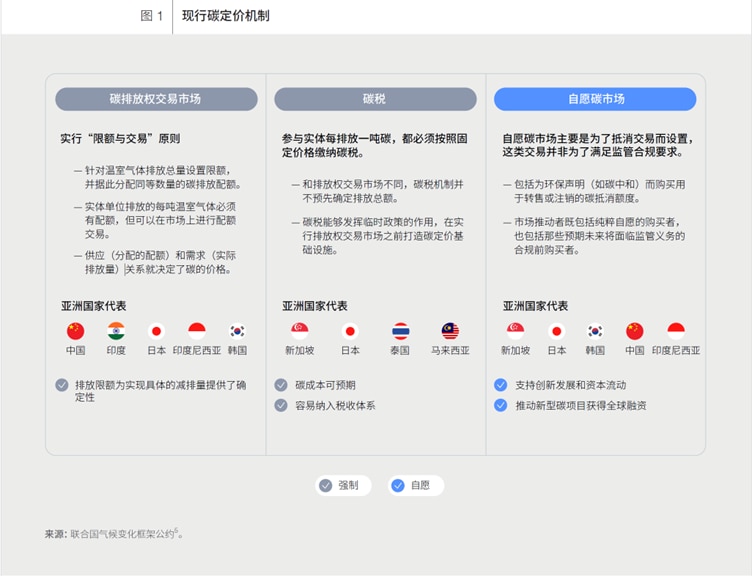Viewport: 752px width, 576px height.
Task: Click the Singapore flag under 碳税
Action: [x=299, y=331]
